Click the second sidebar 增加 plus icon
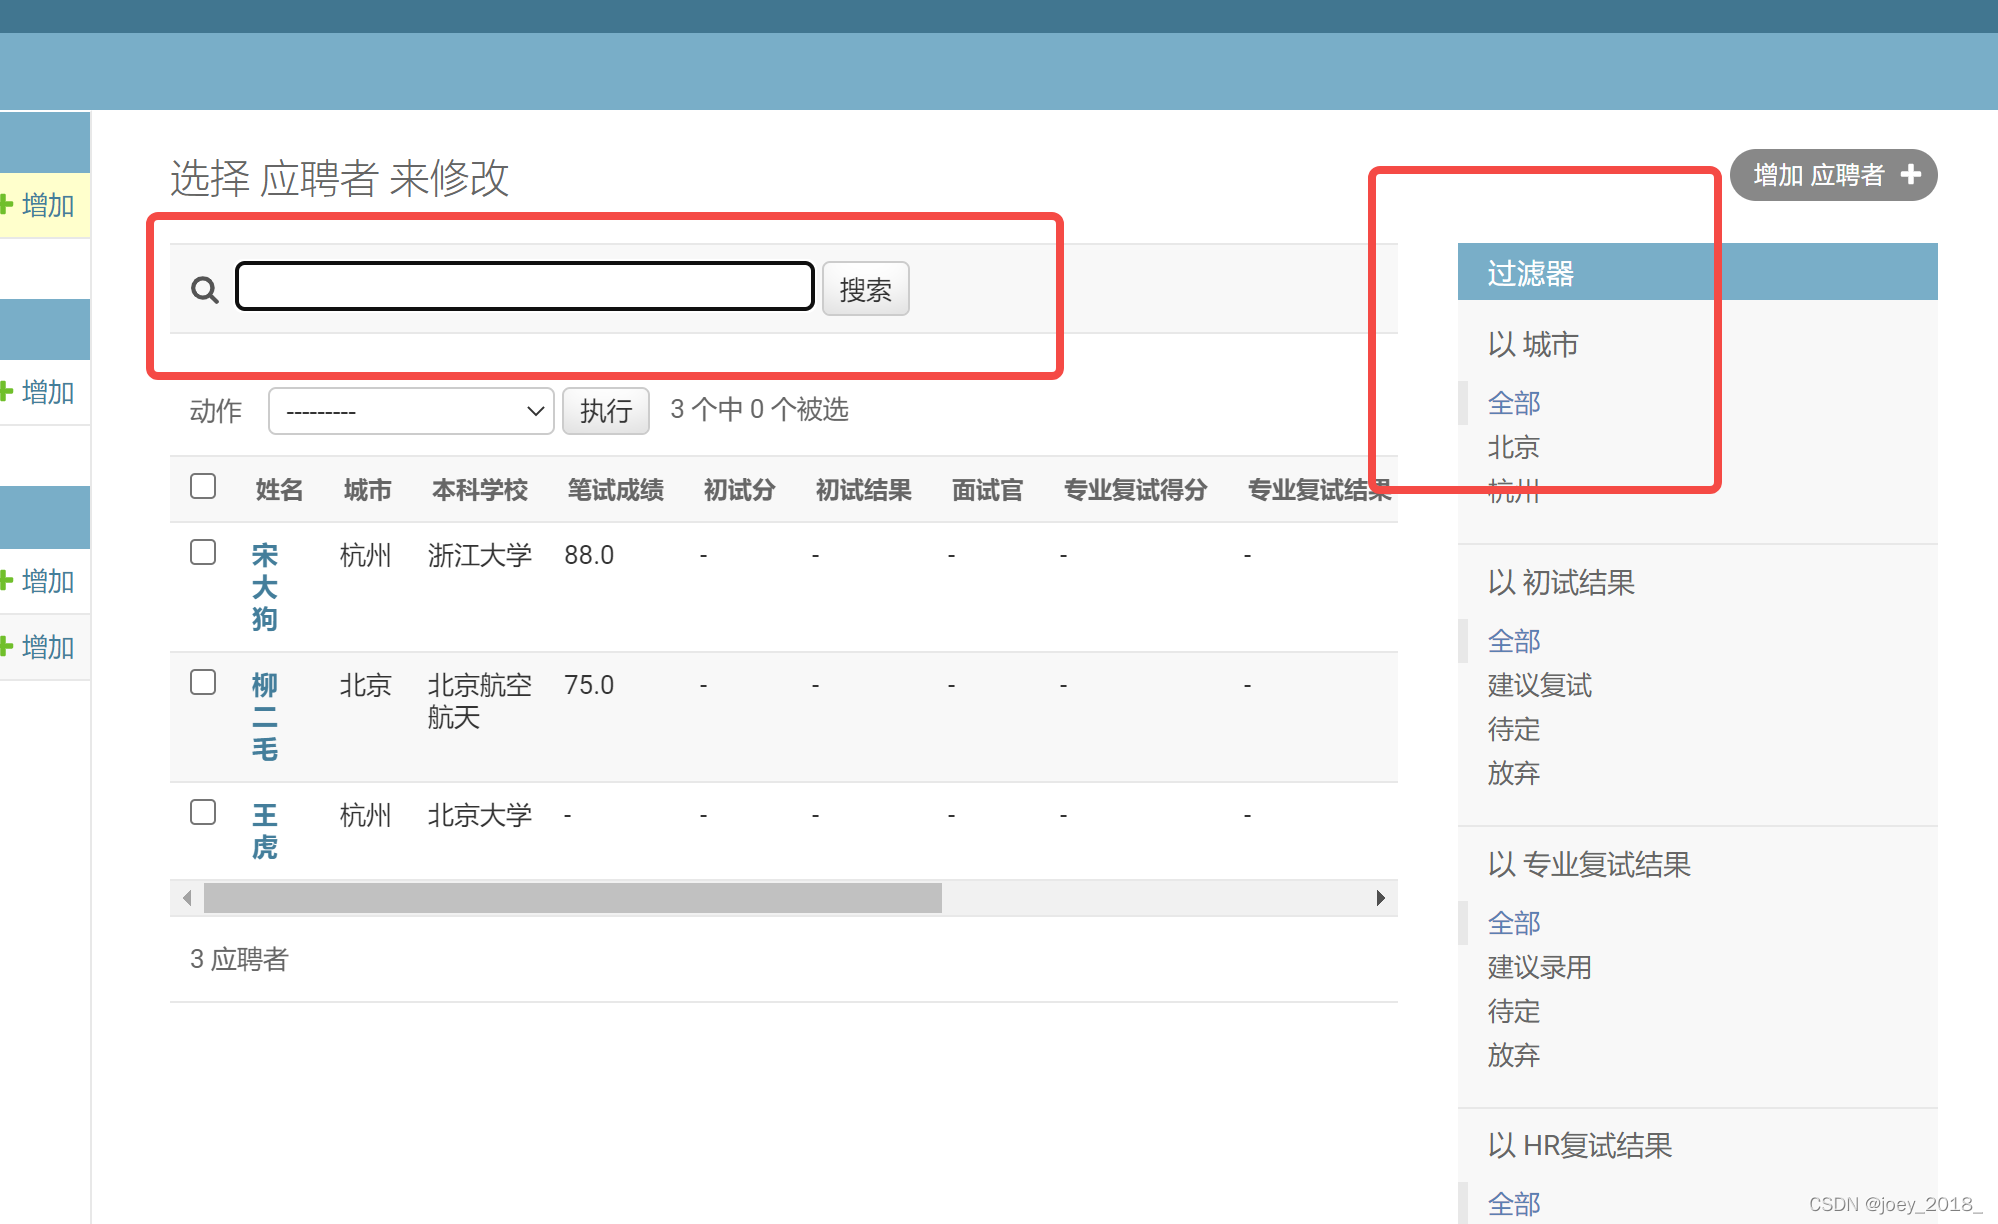1998x1224 pixels. [x=6, y=391]
